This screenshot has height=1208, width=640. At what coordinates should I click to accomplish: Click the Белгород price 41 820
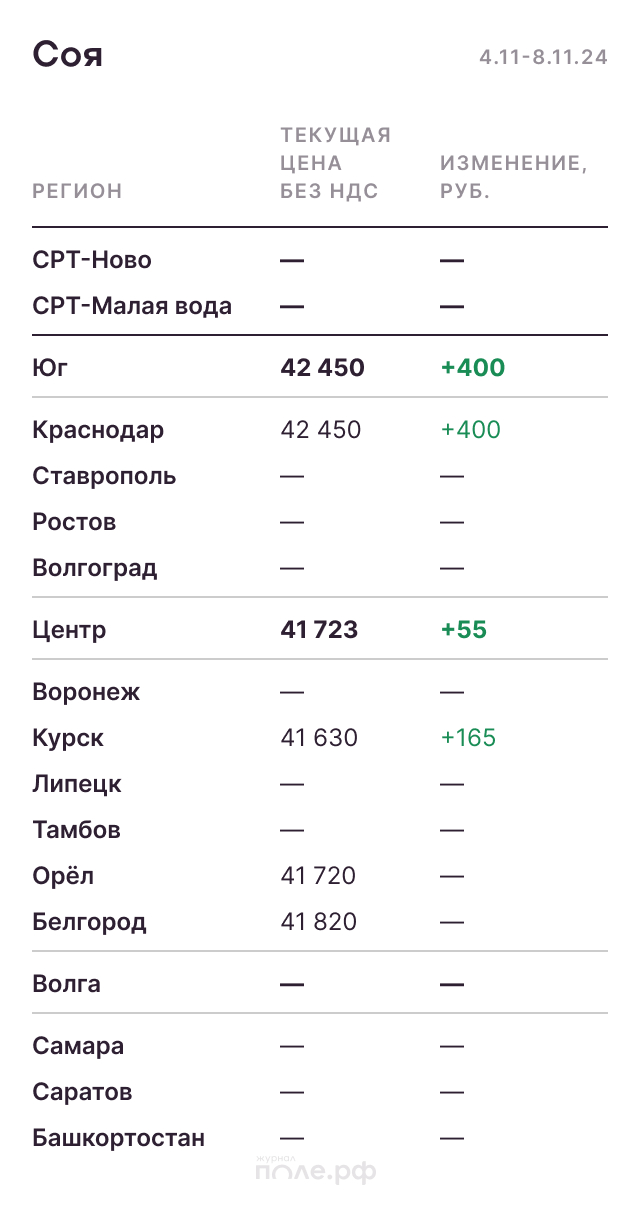tap(318, 922)
